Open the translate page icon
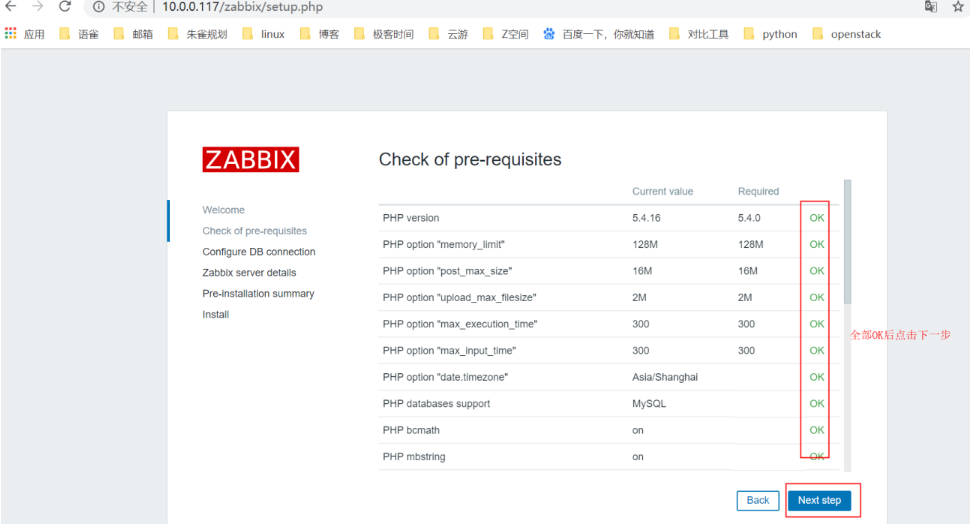The height and width of the screenshot is (524, 970). pyautogui.click(x=930, y=7)
